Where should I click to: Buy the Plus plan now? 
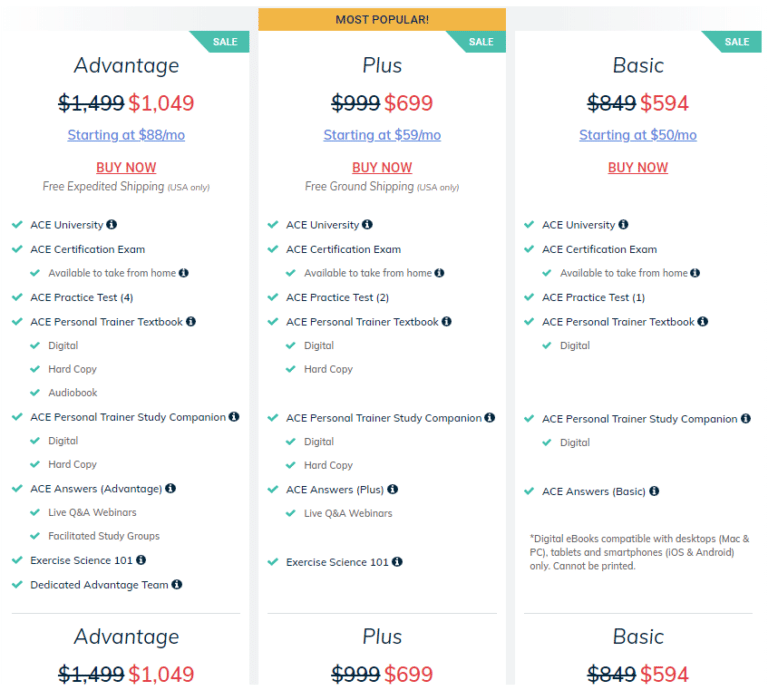[x=382, y=168]
